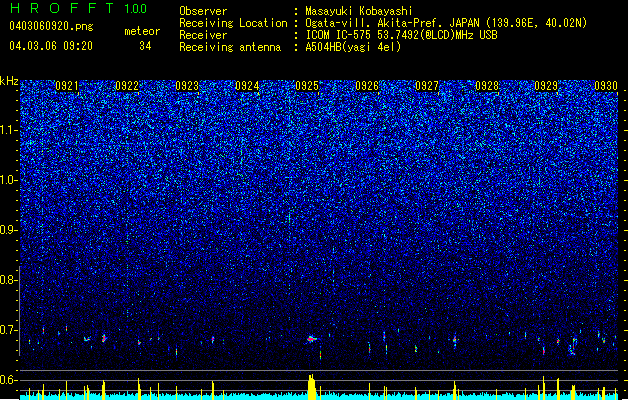
Task: Click the meteor count value 34
Action: pyautogui.click(x=145, y=46)
